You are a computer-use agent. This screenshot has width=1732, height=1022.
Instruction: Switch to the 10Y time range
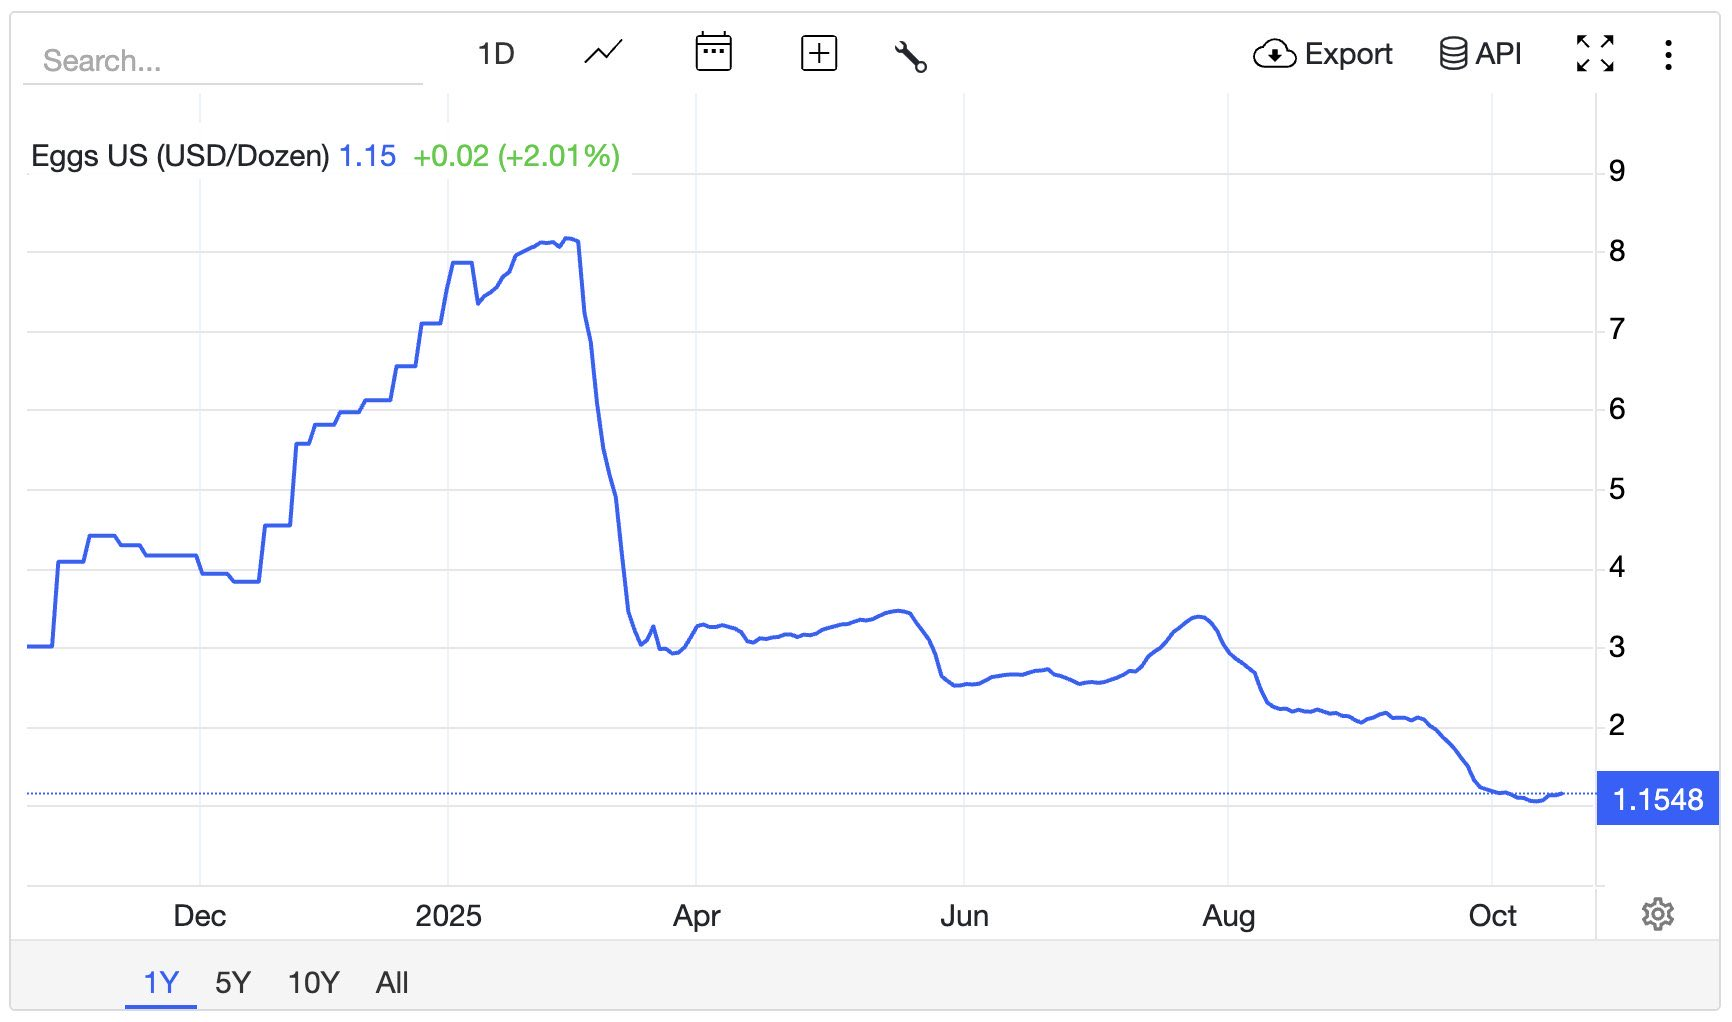313,983
